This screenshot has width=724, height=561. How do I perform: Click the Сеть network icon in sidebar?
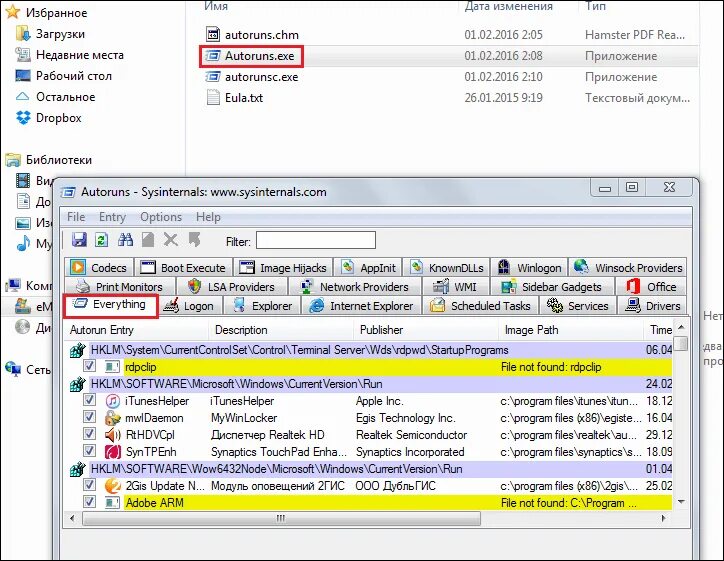(13, 369)
